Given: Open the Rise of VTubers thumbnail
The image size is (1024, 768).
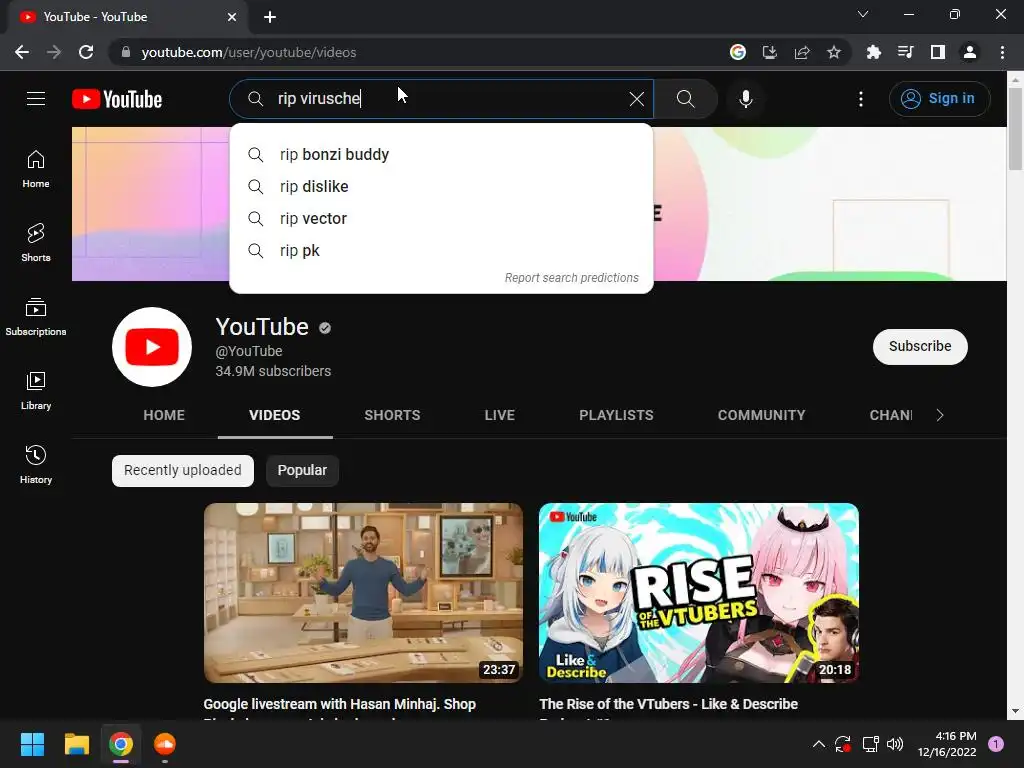Looking at the screenshot, I should click(x=699, y=593).
